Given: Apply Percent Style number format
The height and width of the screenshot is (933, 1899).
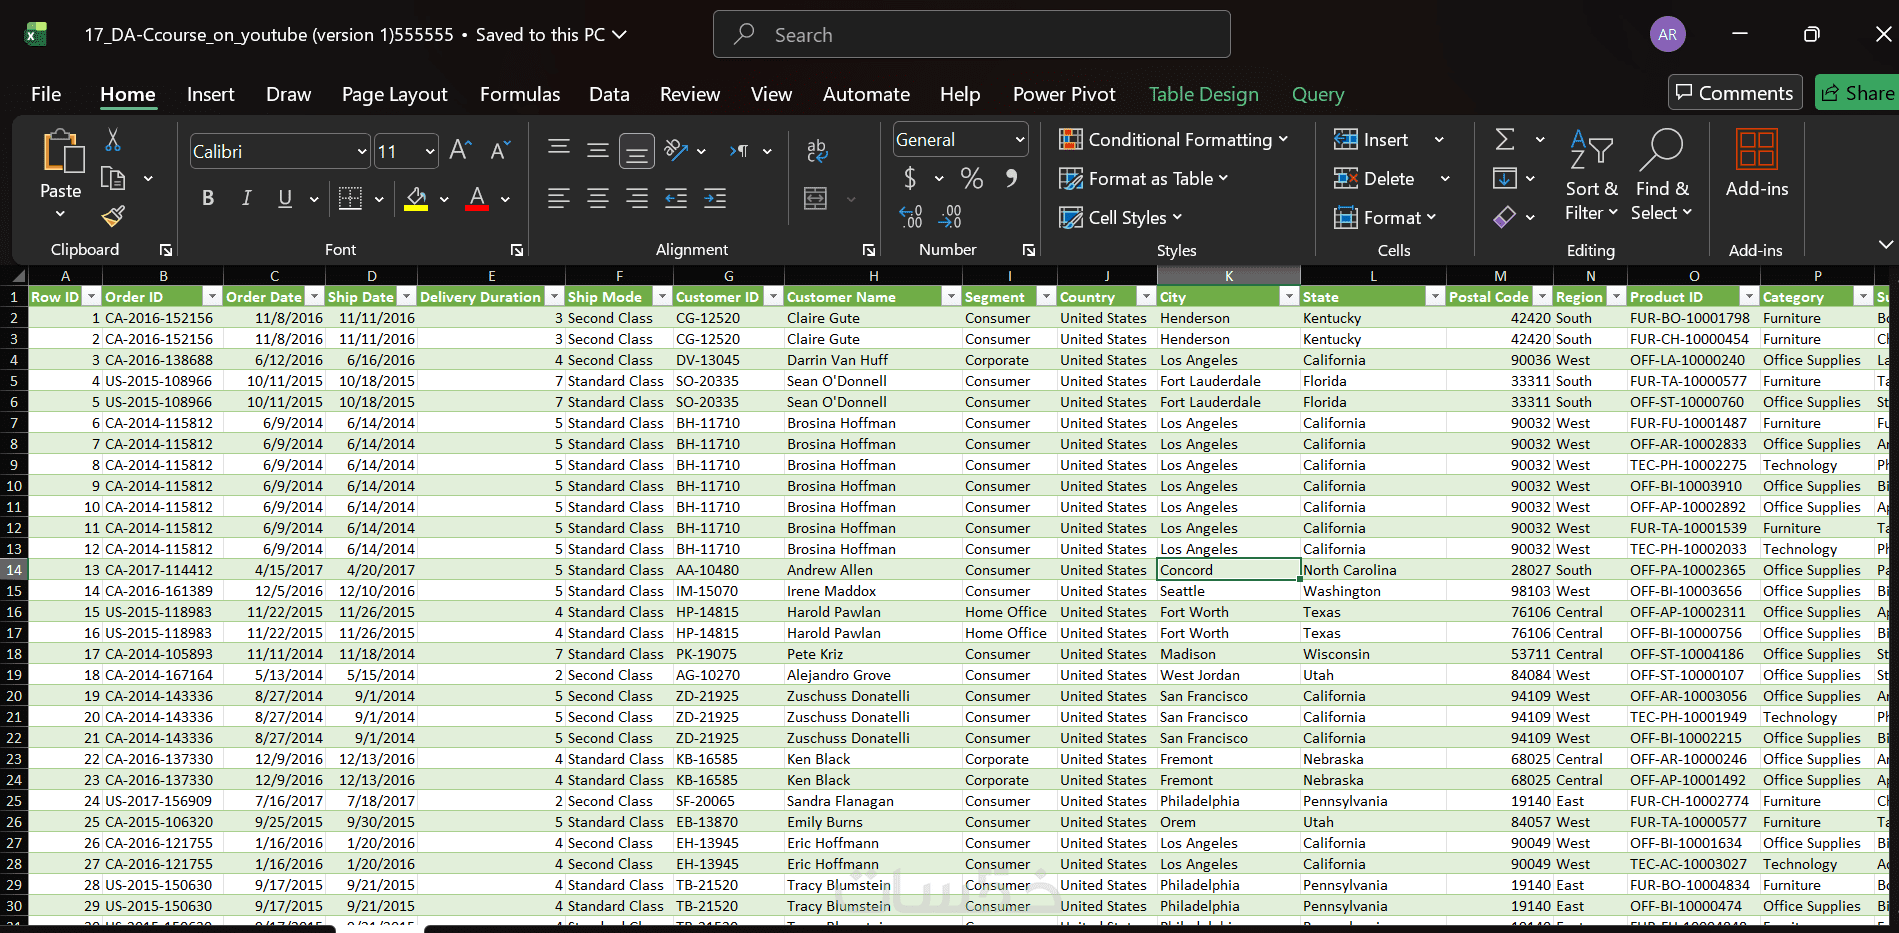Looking at the screenshot, I should pos(971,179).
